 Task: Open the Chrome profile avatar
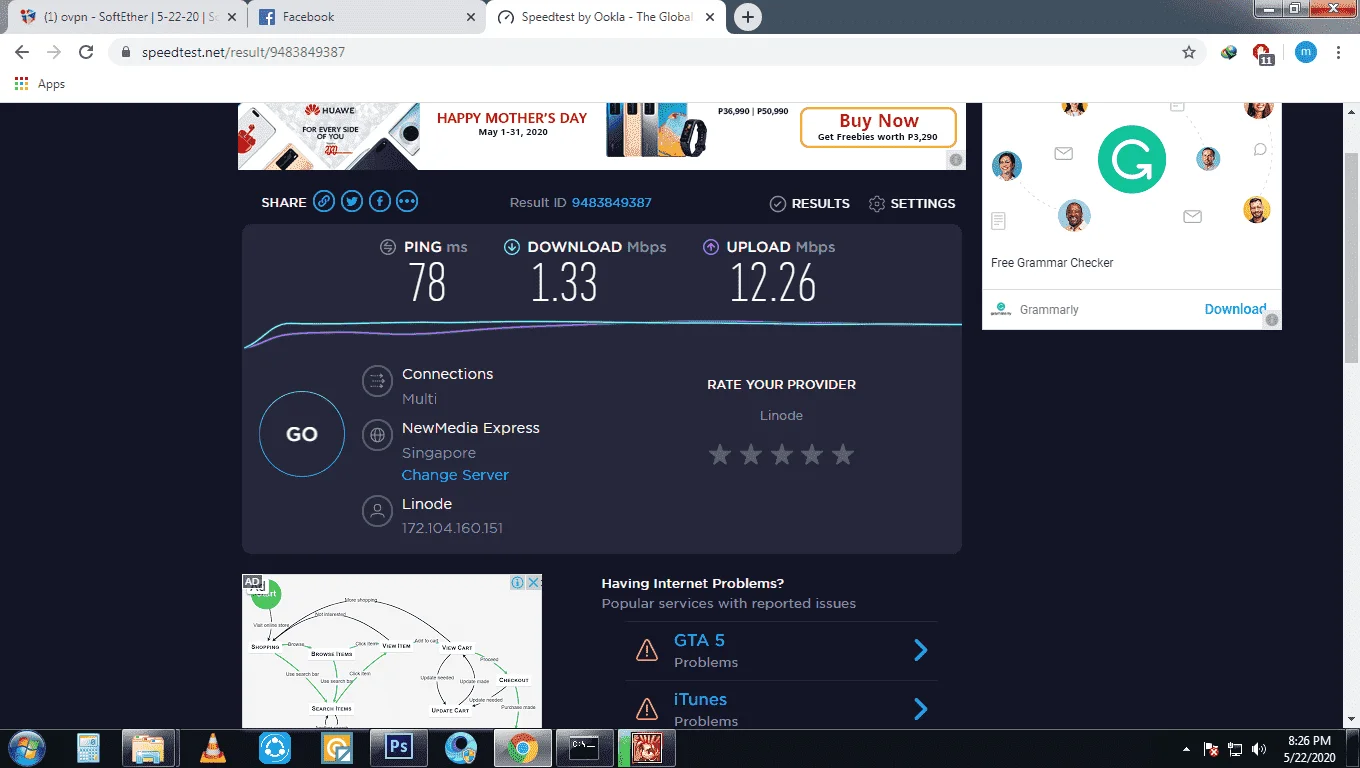[x=1306, y=52]
